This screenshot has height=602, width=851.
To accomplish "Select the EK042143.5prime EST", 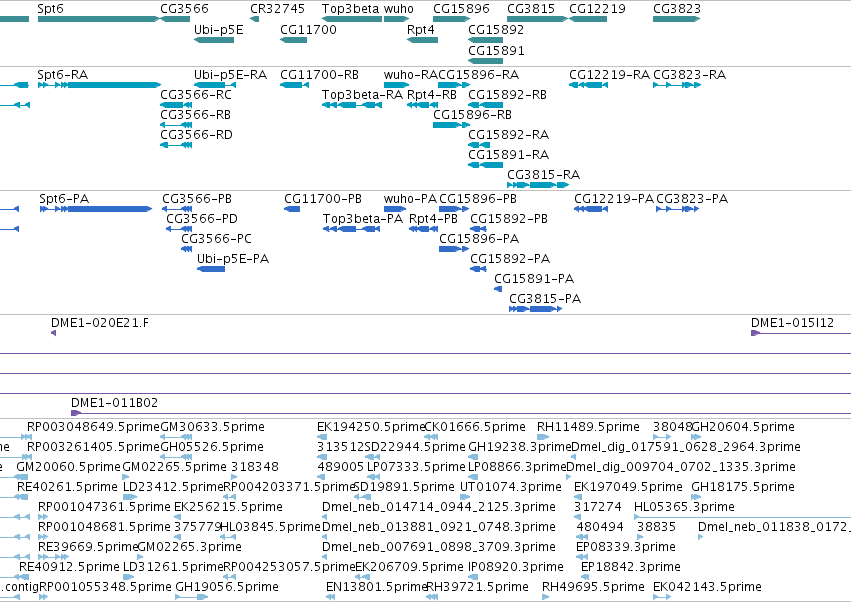I will coord(662,597).
